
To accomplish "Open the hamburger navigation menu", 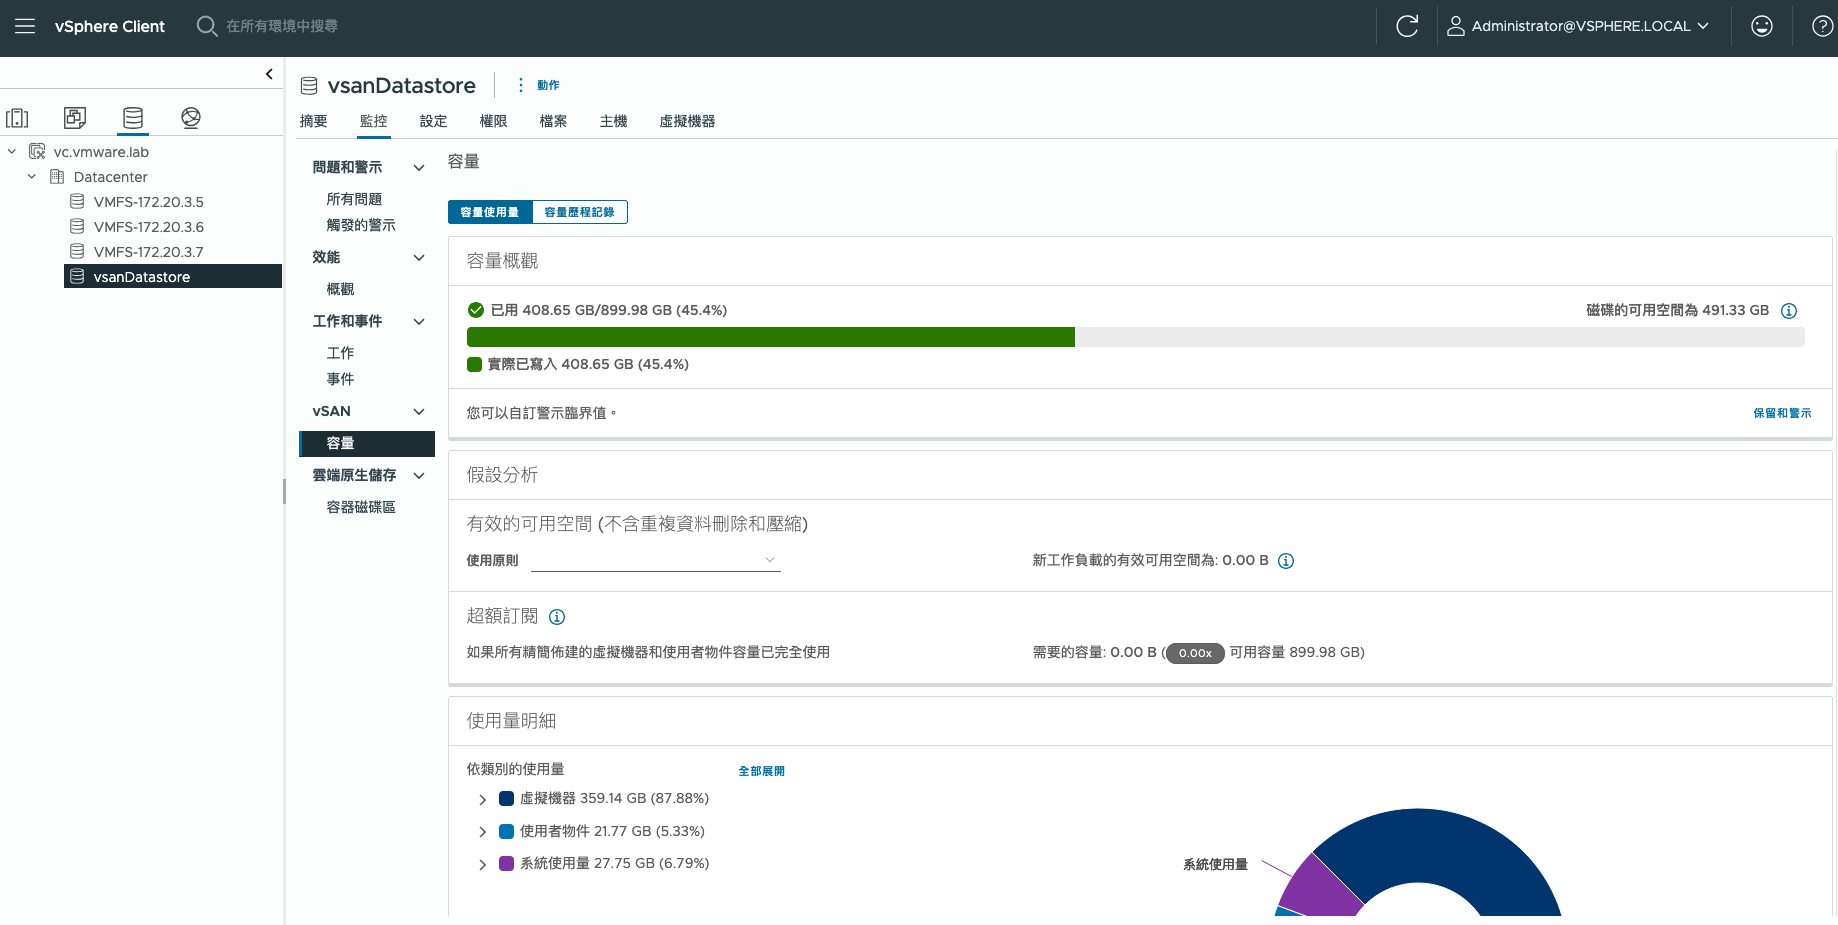I will [25, 26].
